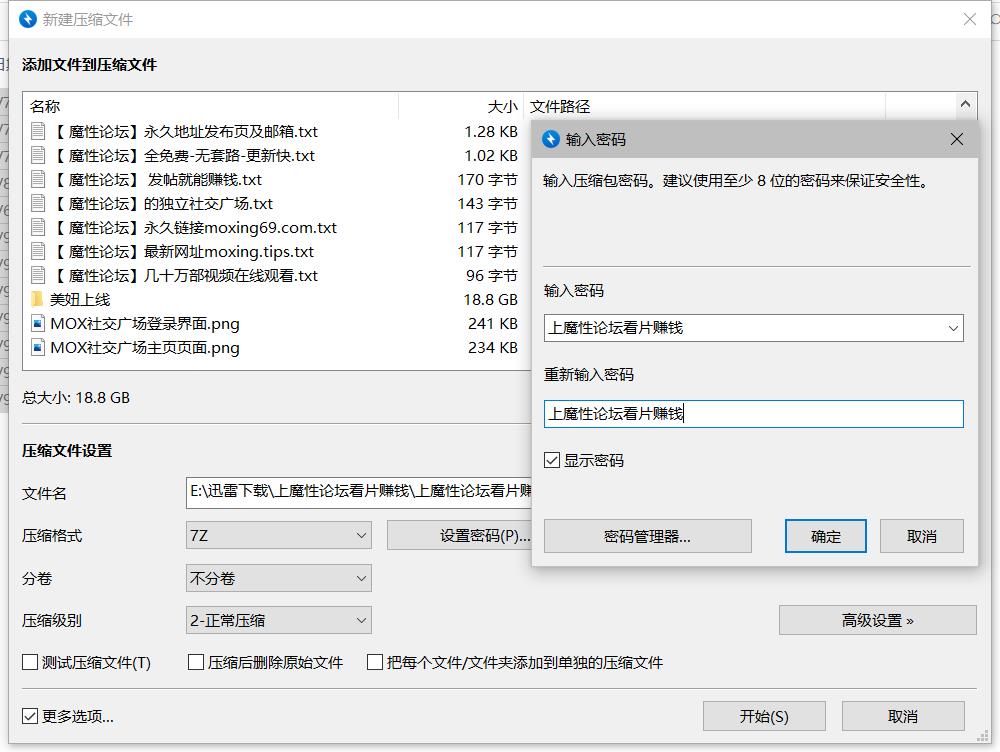
Task: Click the 开始(S) button
Action: click(x=764, y=716)
